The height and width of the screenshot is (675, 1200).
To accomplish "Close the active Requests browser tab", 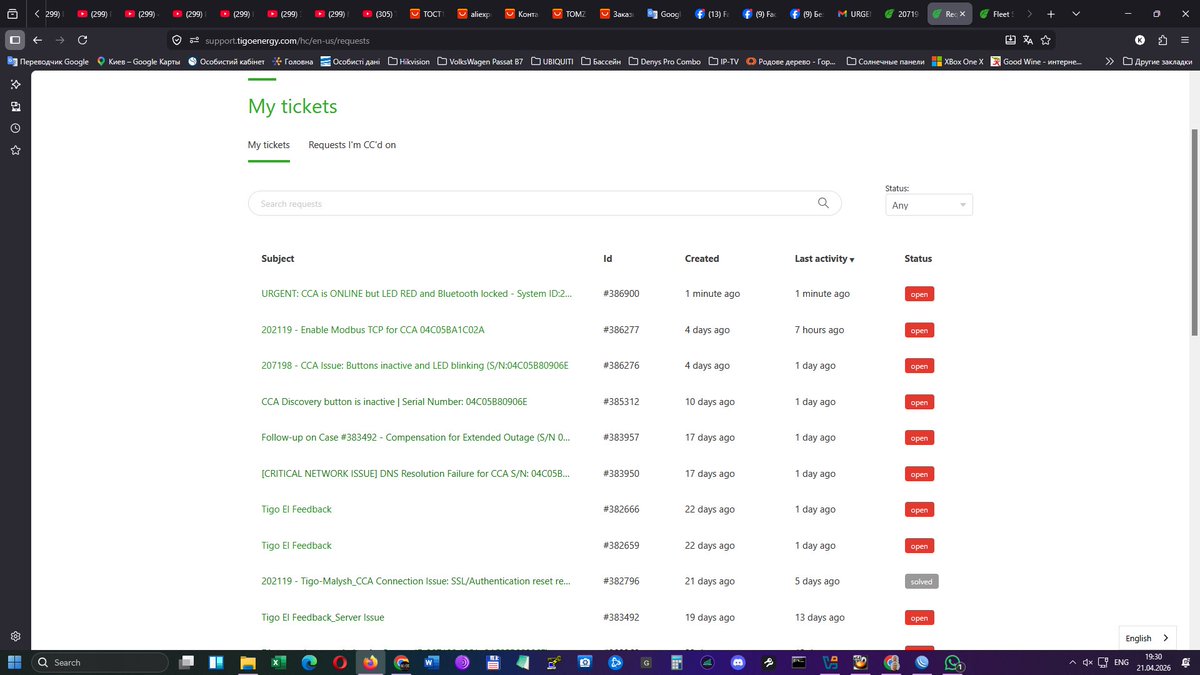I will point(963,14).
